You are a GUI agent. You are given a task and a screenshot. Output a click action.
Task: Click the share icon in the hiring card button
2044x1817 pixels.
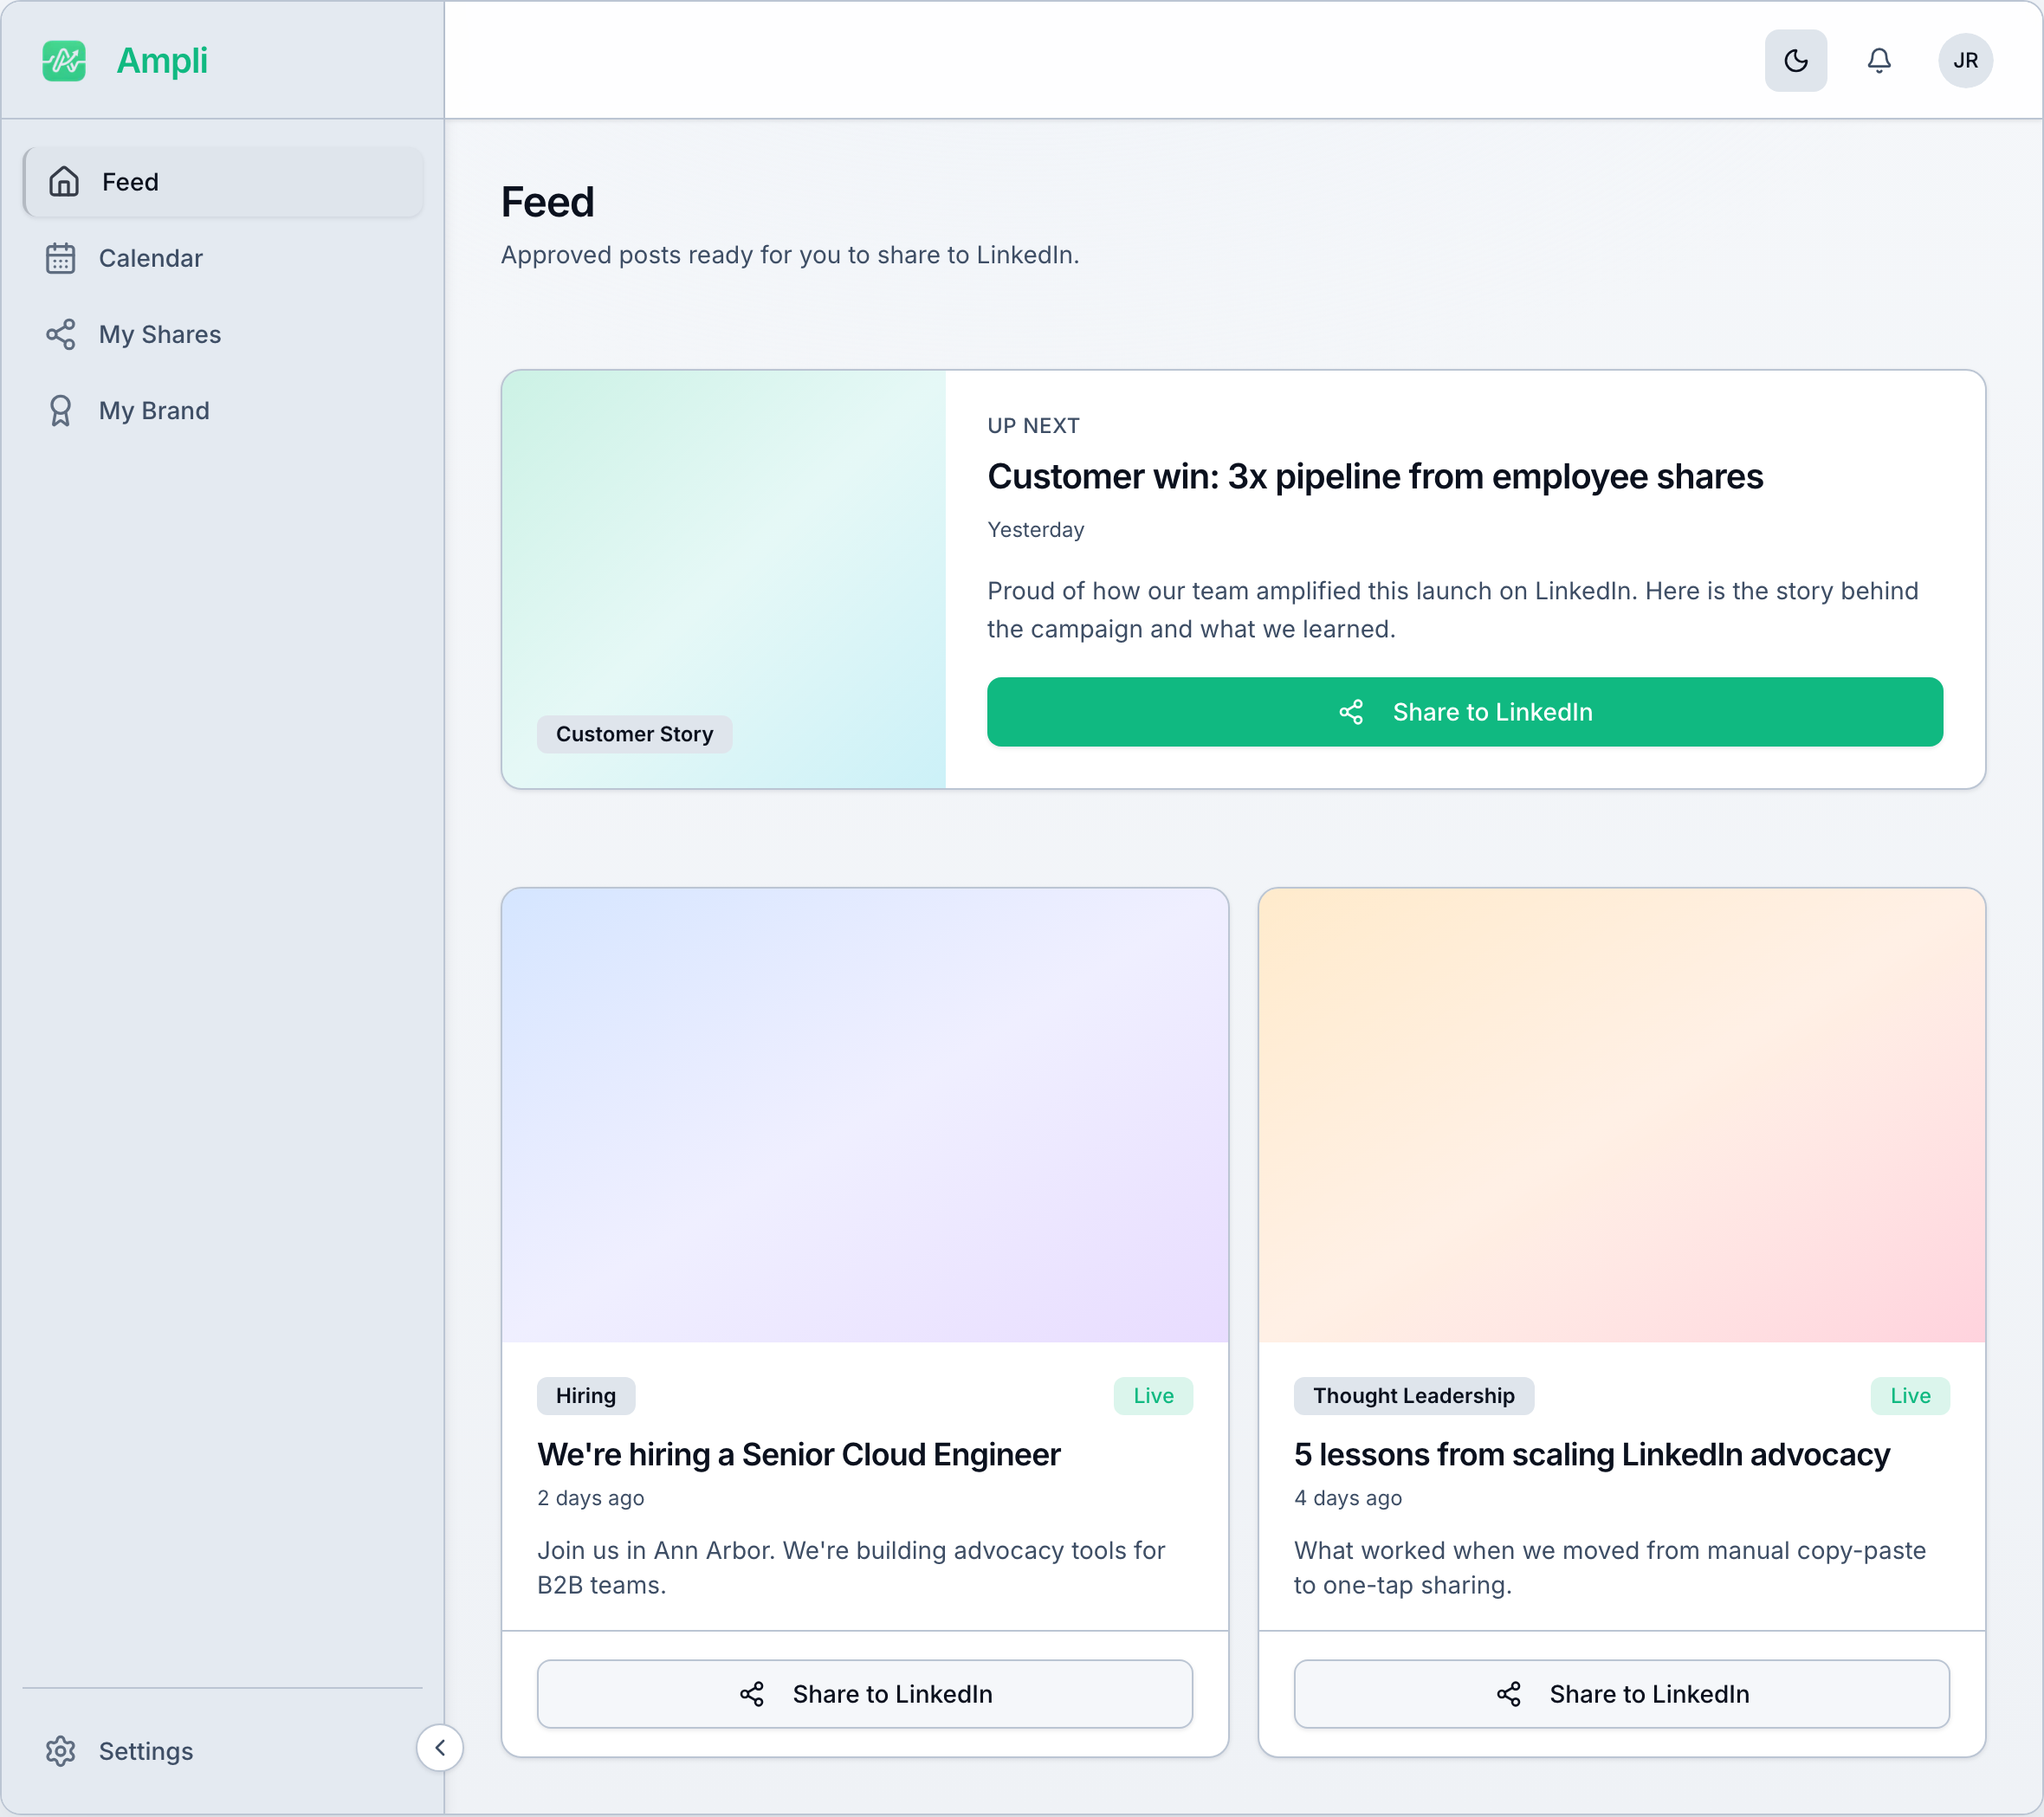[x=751, y=1694]
